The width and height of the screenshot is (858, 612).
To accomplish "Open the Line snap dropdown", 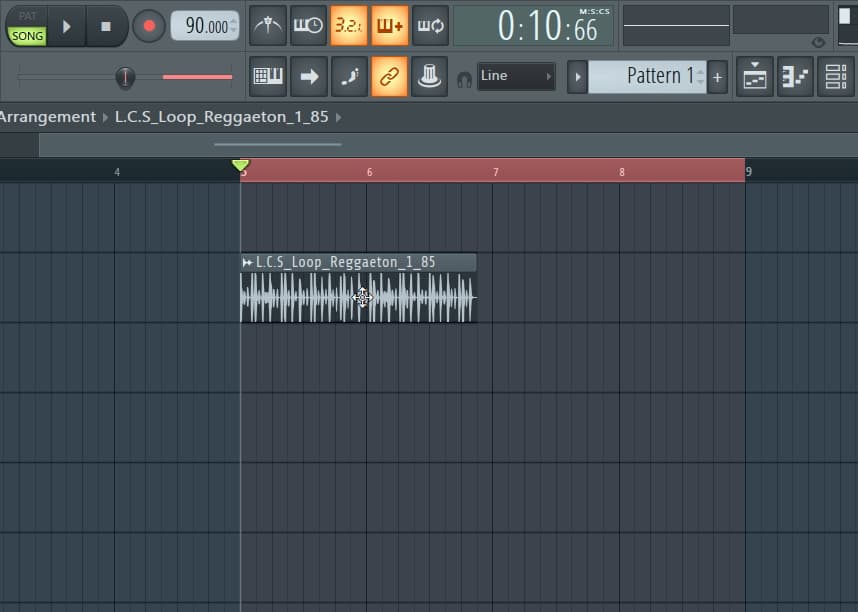I will click(x=516, y=76).
